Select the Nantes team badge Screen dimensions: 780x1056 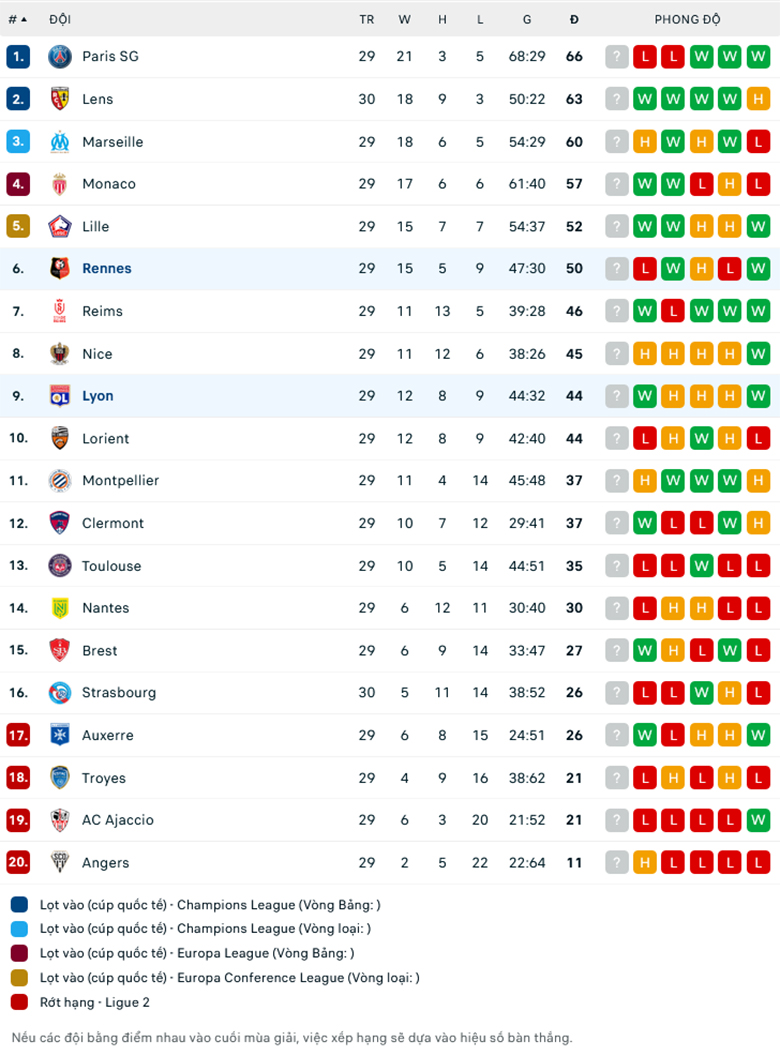point(58,608)
